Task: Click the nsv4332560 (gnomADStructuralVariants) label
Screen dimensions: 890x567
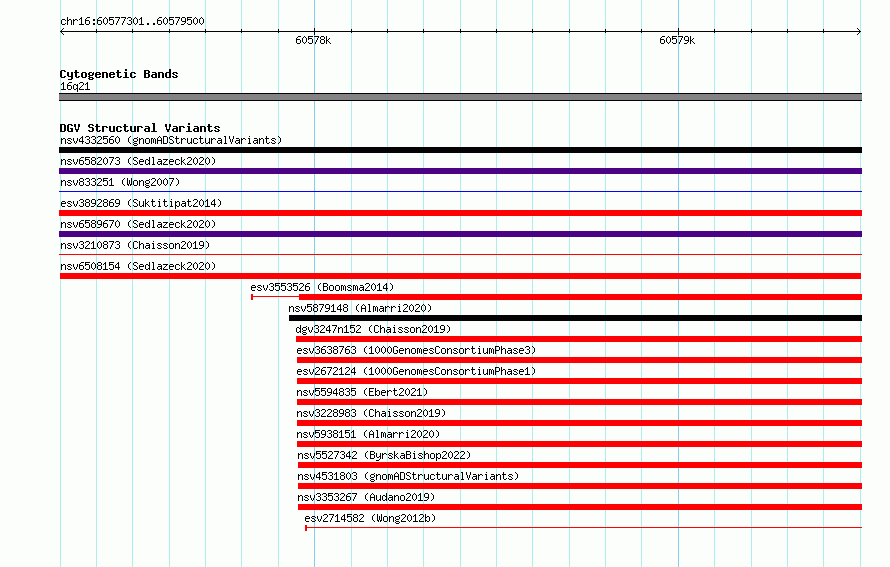Action: (x=171, y=140)
